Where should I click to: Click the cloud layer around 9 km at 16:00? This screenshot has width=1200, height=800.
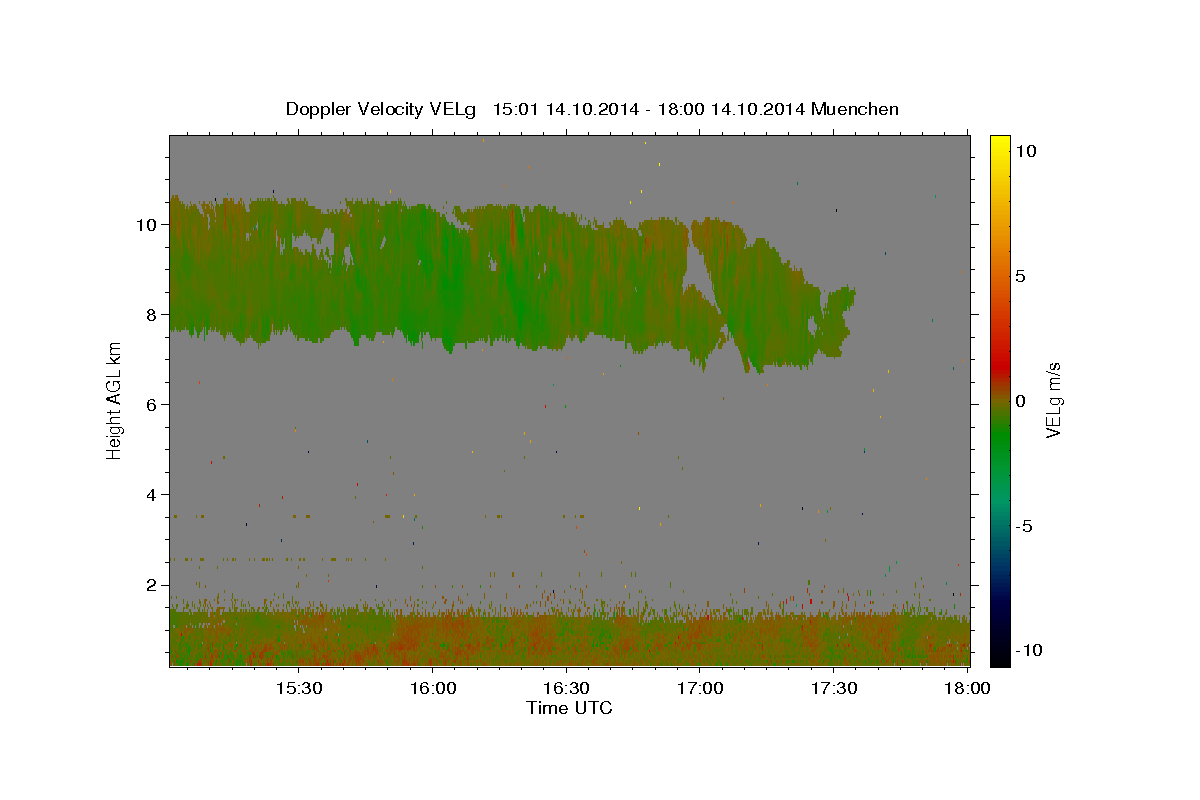coord(432,270)
